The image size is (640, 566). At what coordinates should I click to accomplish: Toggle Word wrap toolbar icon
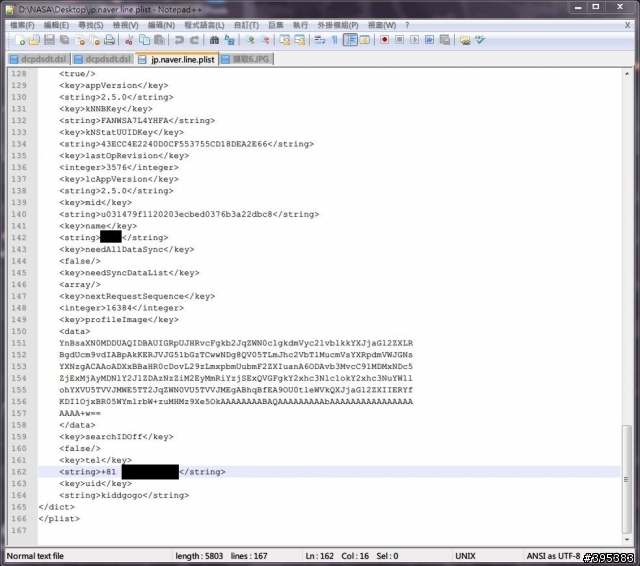320,40
